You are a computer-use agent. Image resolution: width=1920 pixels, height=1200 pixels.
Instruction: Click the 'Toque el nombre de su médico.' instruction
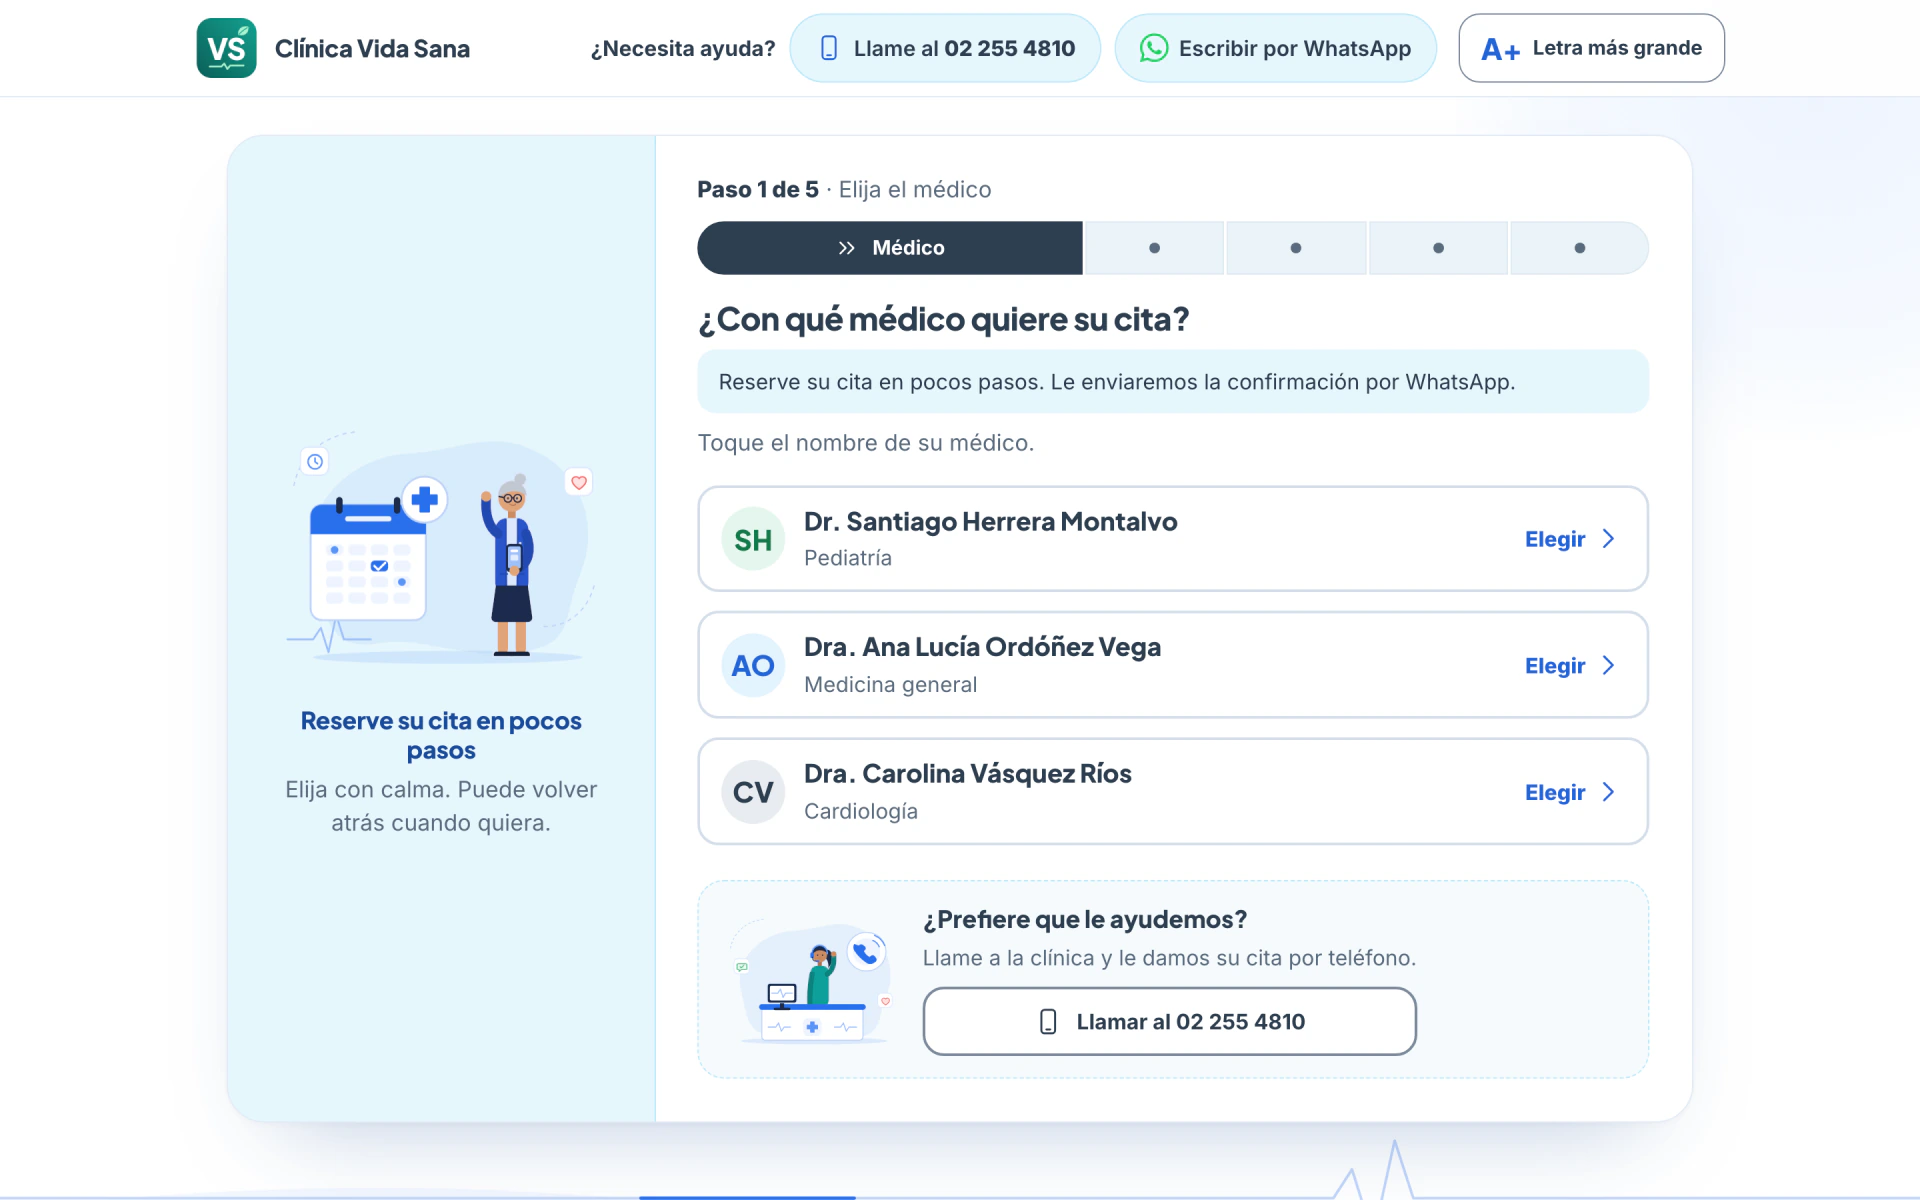[x=866, y=443]
